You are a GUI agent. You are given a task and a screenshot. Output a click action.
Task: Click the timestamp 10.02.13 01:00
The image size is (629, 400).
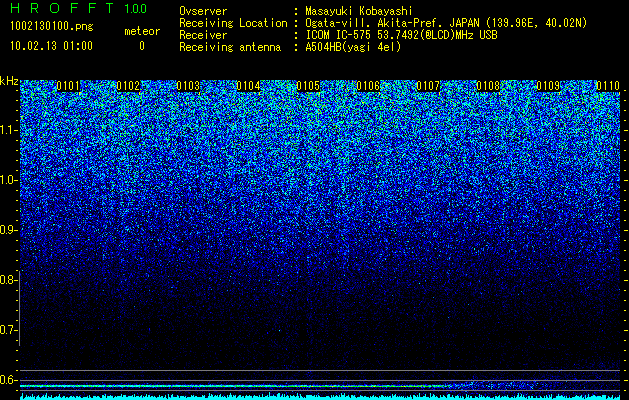point(51,45)
